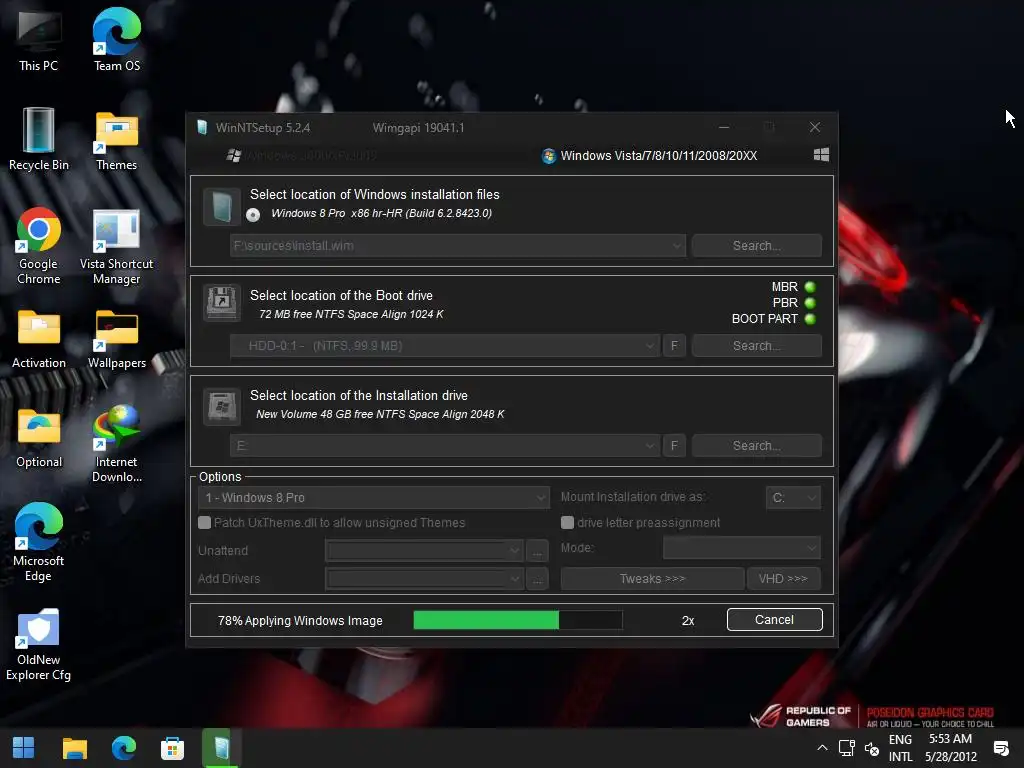Click the WinNTSetup title bar app icon
This screenshot has width=1024, height=768.
pyautogui.click(x=202, y=127)
